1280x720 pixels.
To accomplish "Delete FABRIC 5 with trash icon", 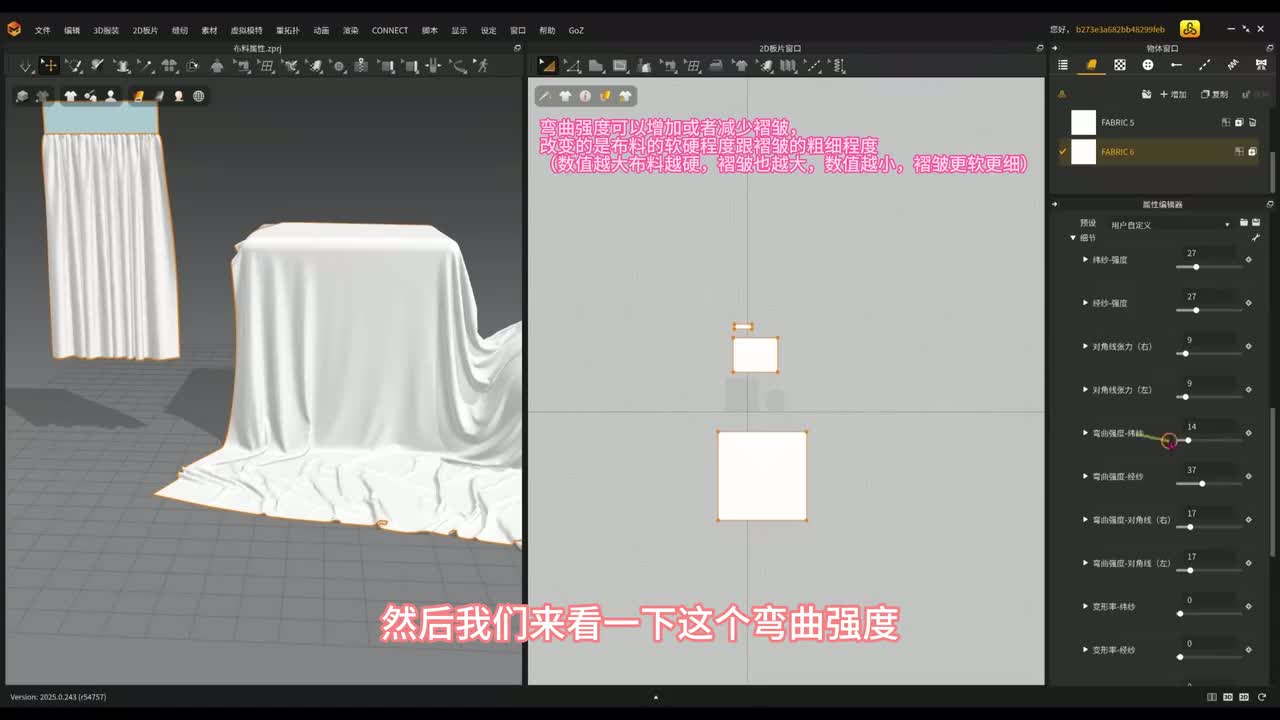I will [x=1252, y=122].
